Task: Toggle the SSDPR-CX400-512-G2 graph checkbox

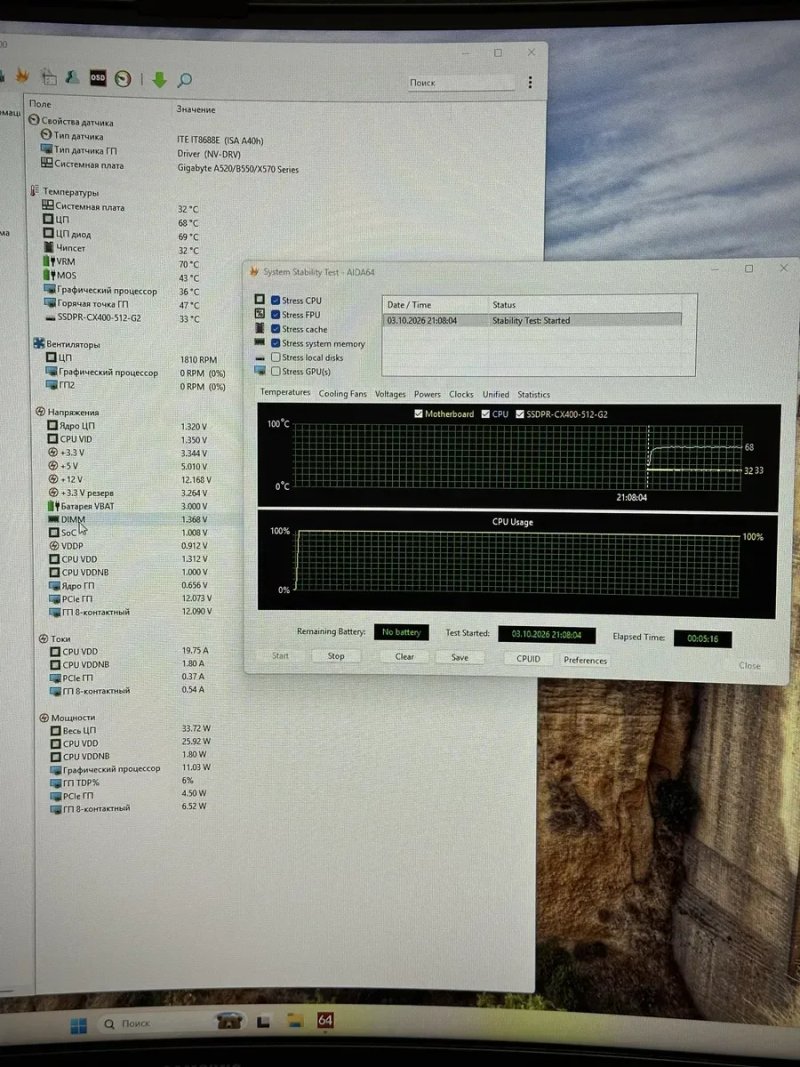Action: click(x=520, y=414)
